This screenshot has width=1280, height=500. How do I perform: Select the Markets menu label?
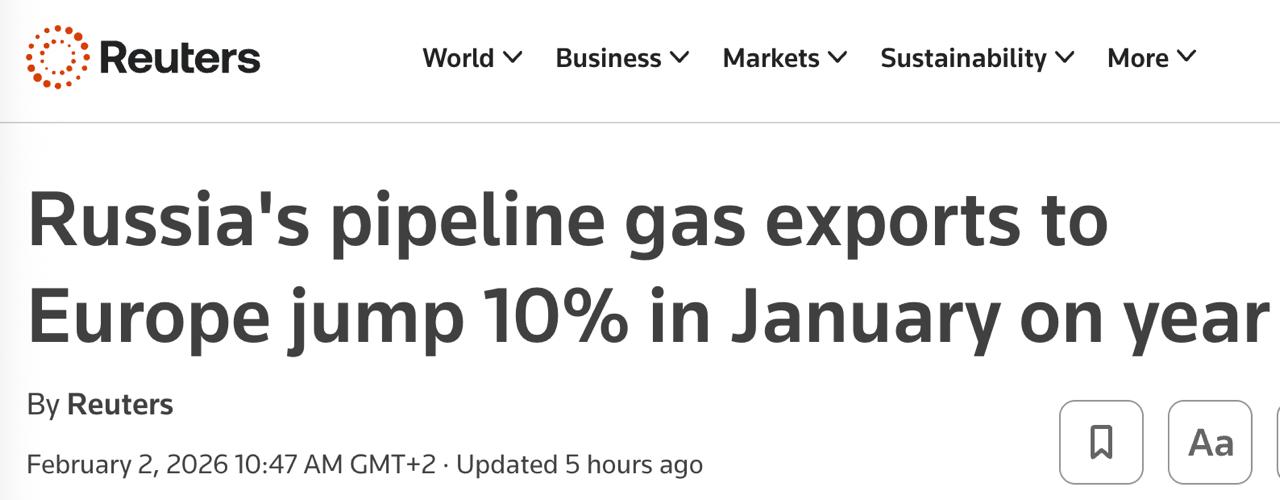pyautogui.click(x=773, y=58)
